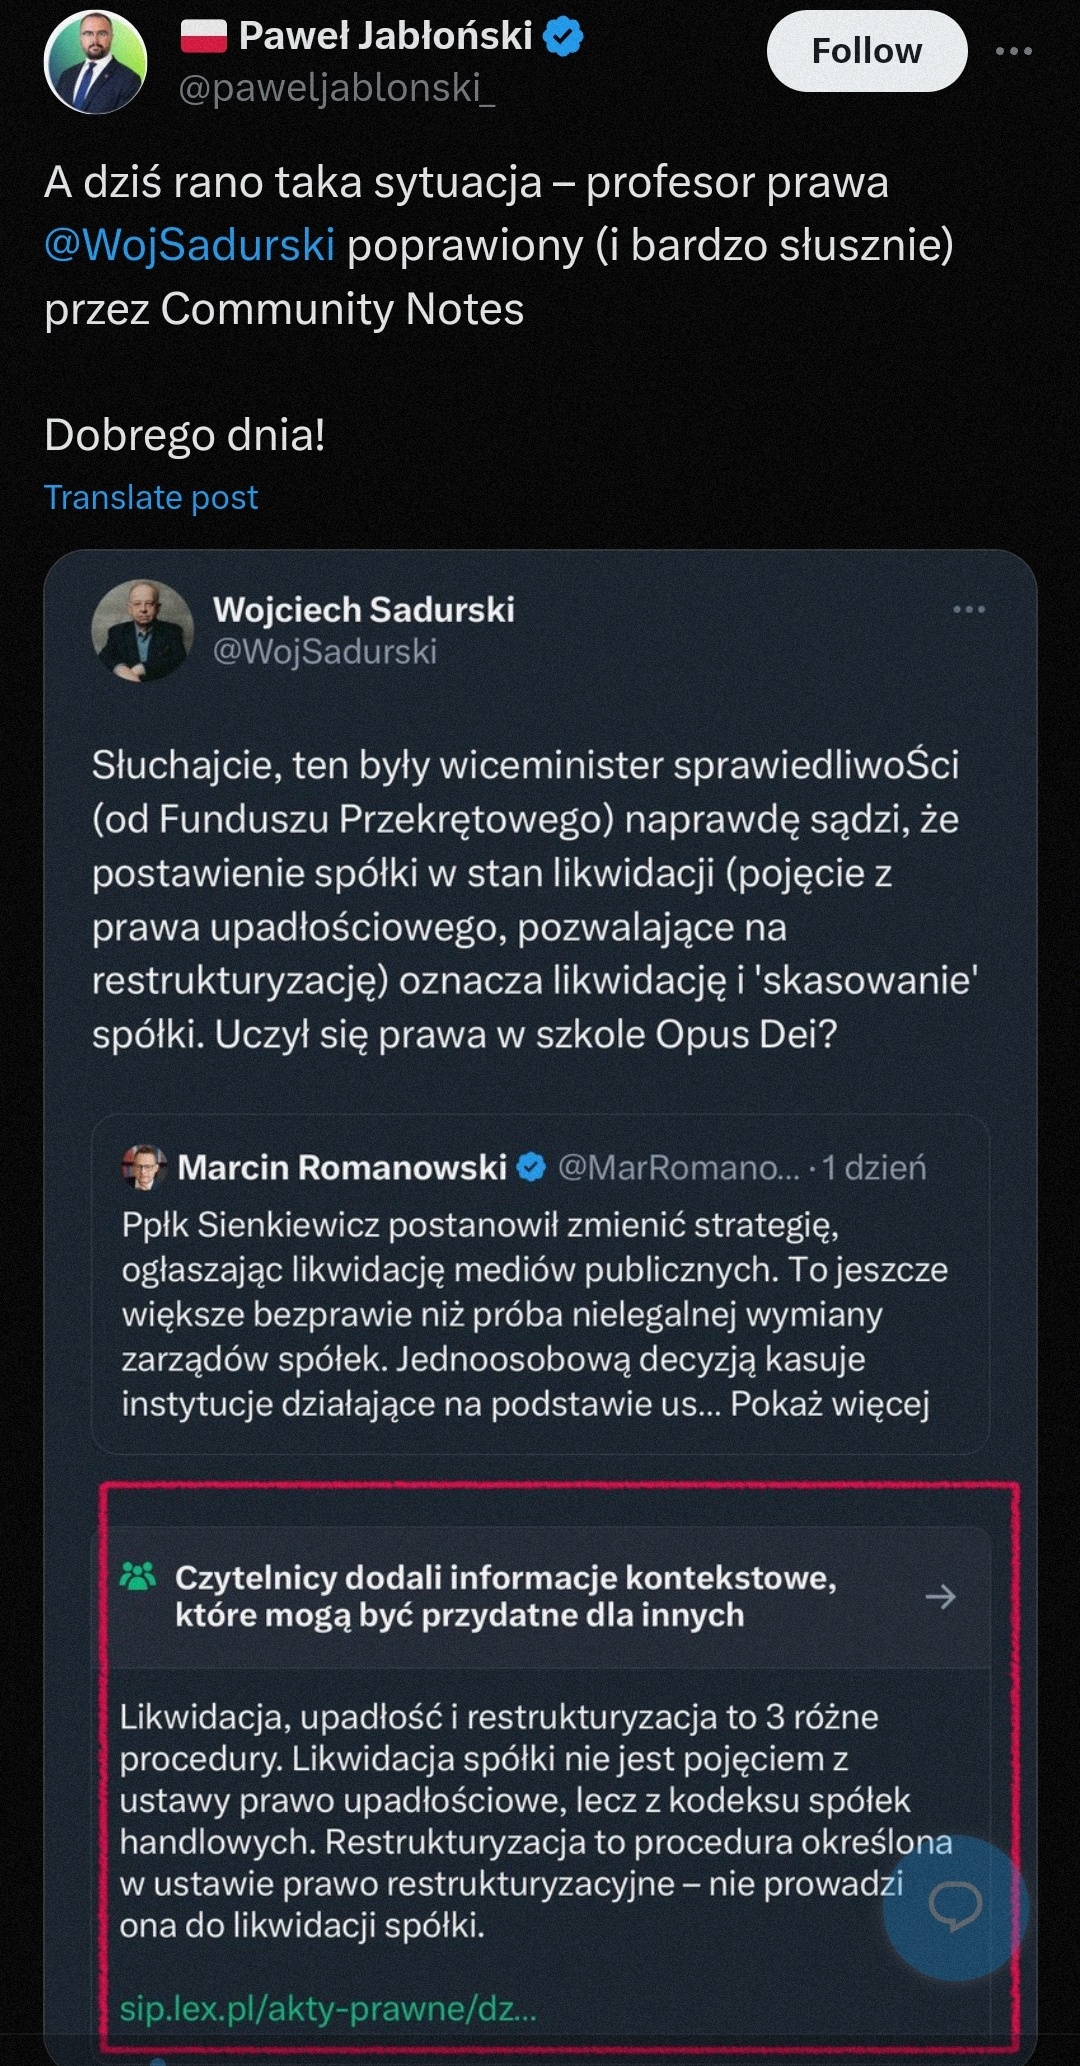The image size is (1080, 2066).
Task: Tap the floating blue reply bubble button
Action: (955, 1908)
